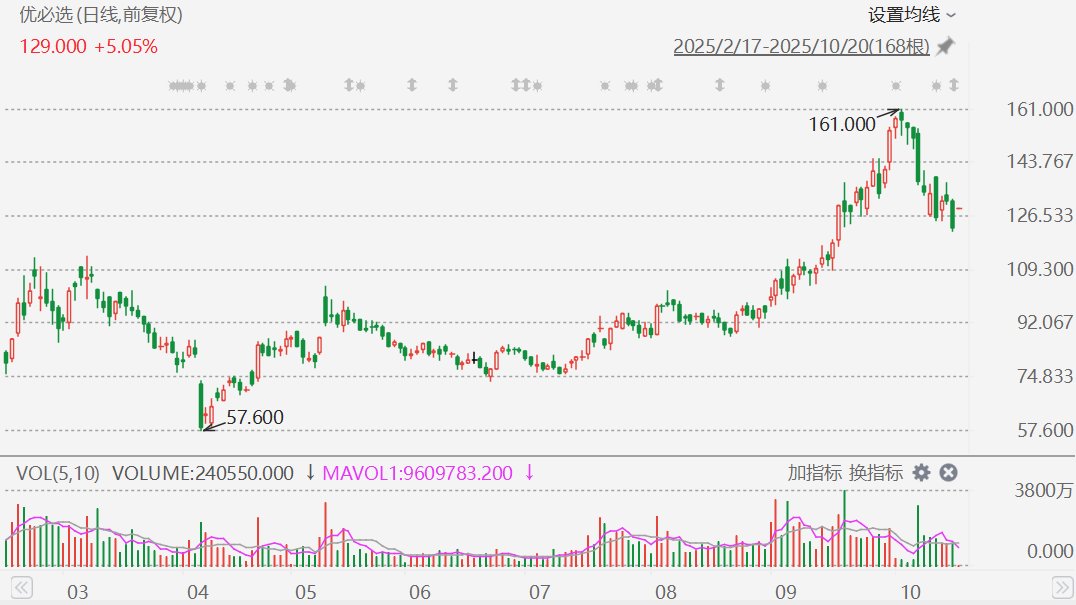The height and width of the screenshot is (605, 1076).
Task: Click the down arrow beside the VOLUME value
Action: 310,473
